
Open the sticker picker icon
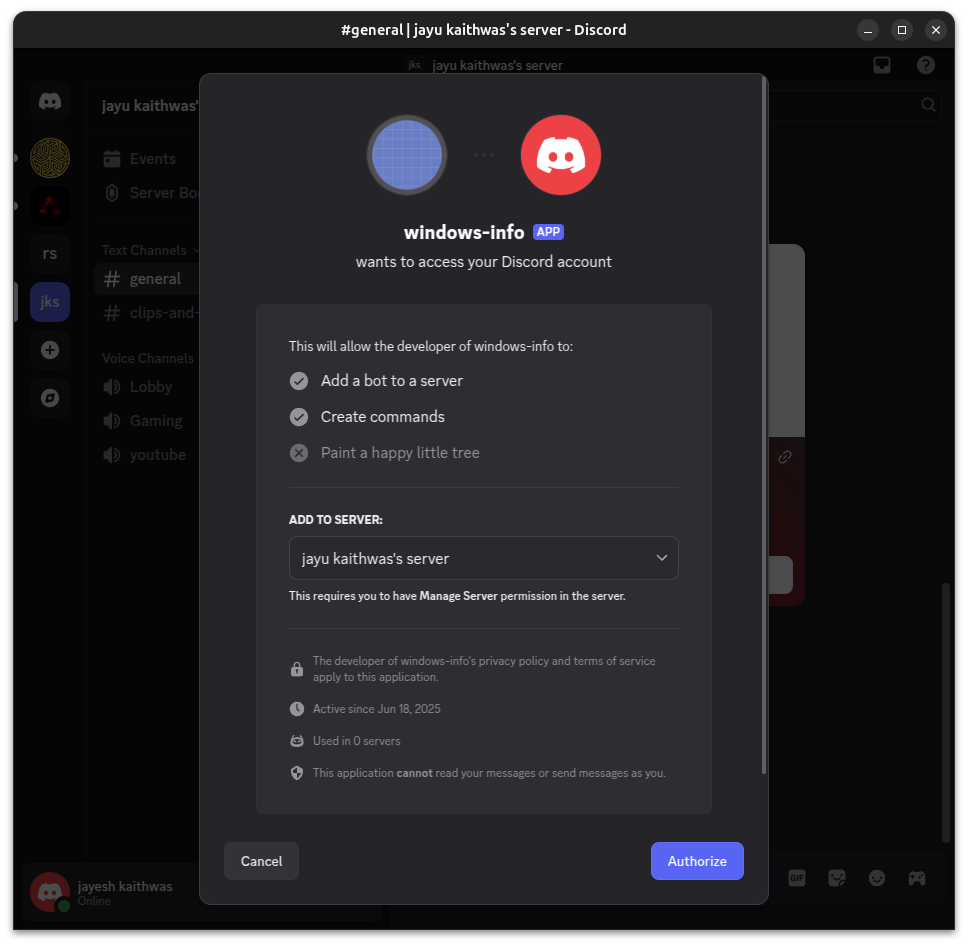pyautogui.click(x=837, y=877)
